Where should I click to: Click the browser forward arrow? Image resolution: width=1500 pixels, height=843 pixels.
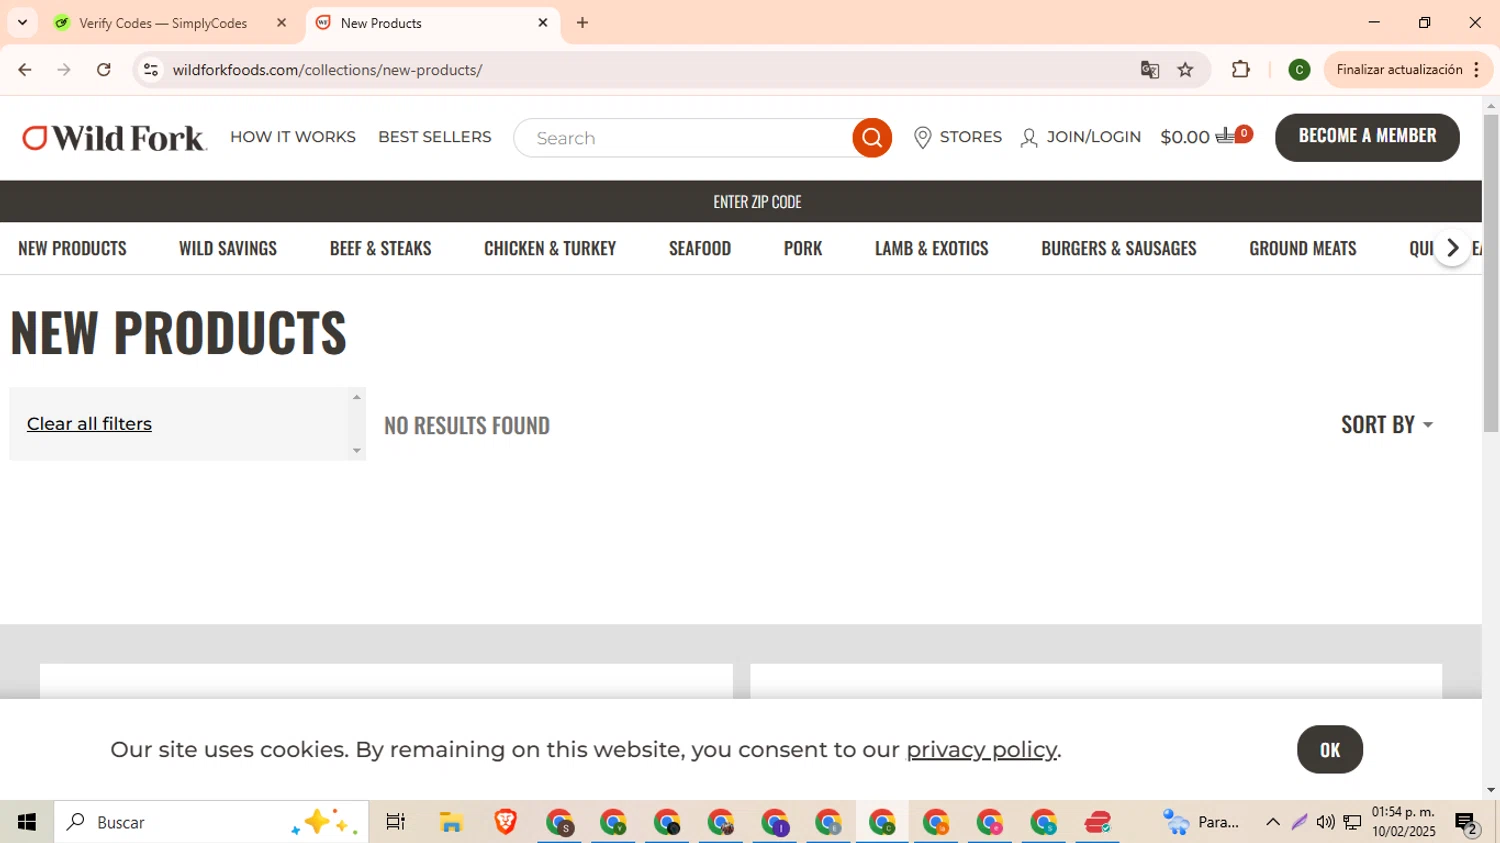coord(64,70)
